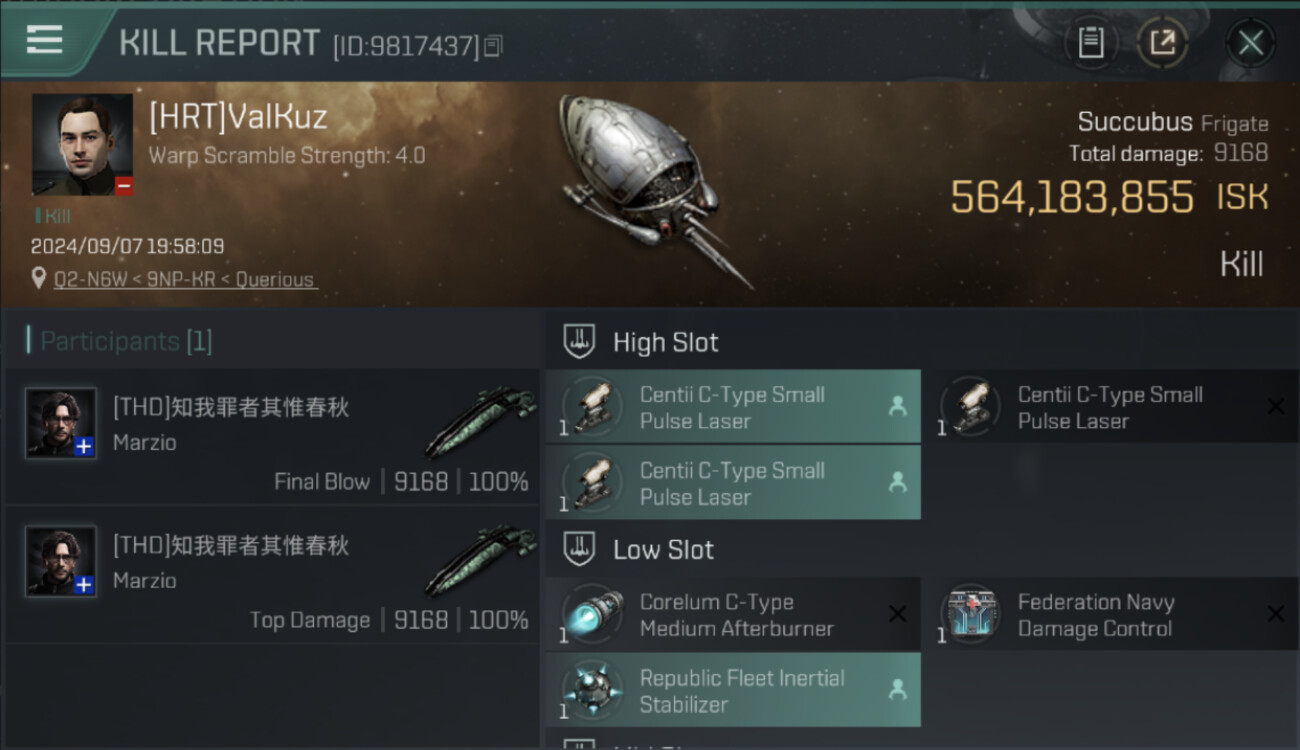
Task: Click the 564,183,855 ISK value
Action: (x=1072, y=197)
